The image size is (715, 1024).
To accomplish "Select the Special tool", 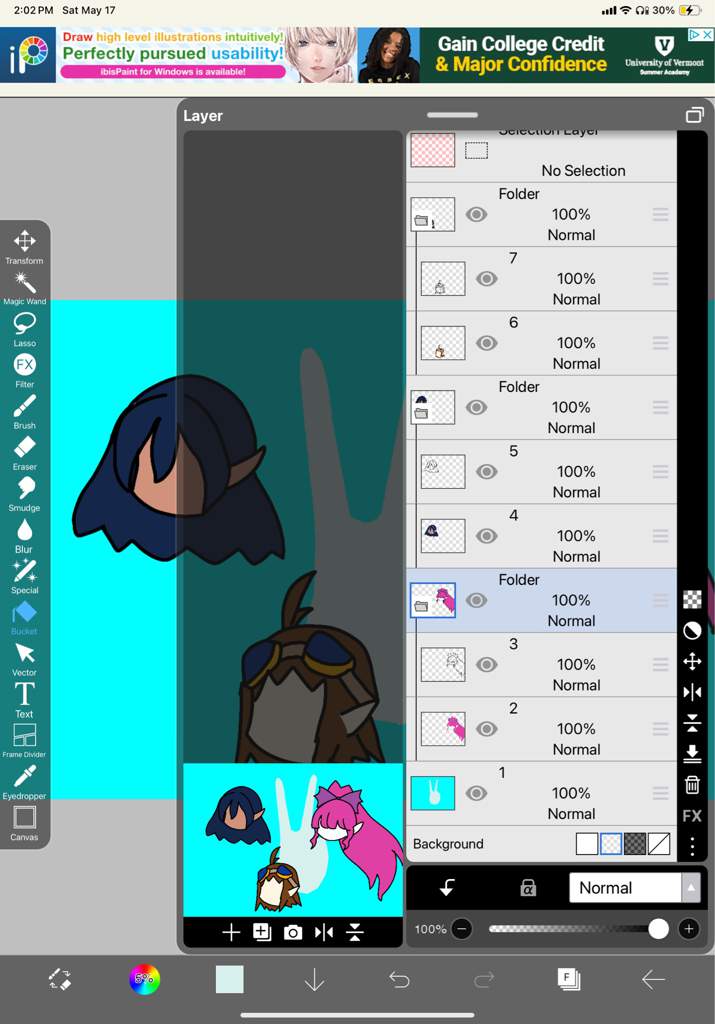I will point(24,577).
